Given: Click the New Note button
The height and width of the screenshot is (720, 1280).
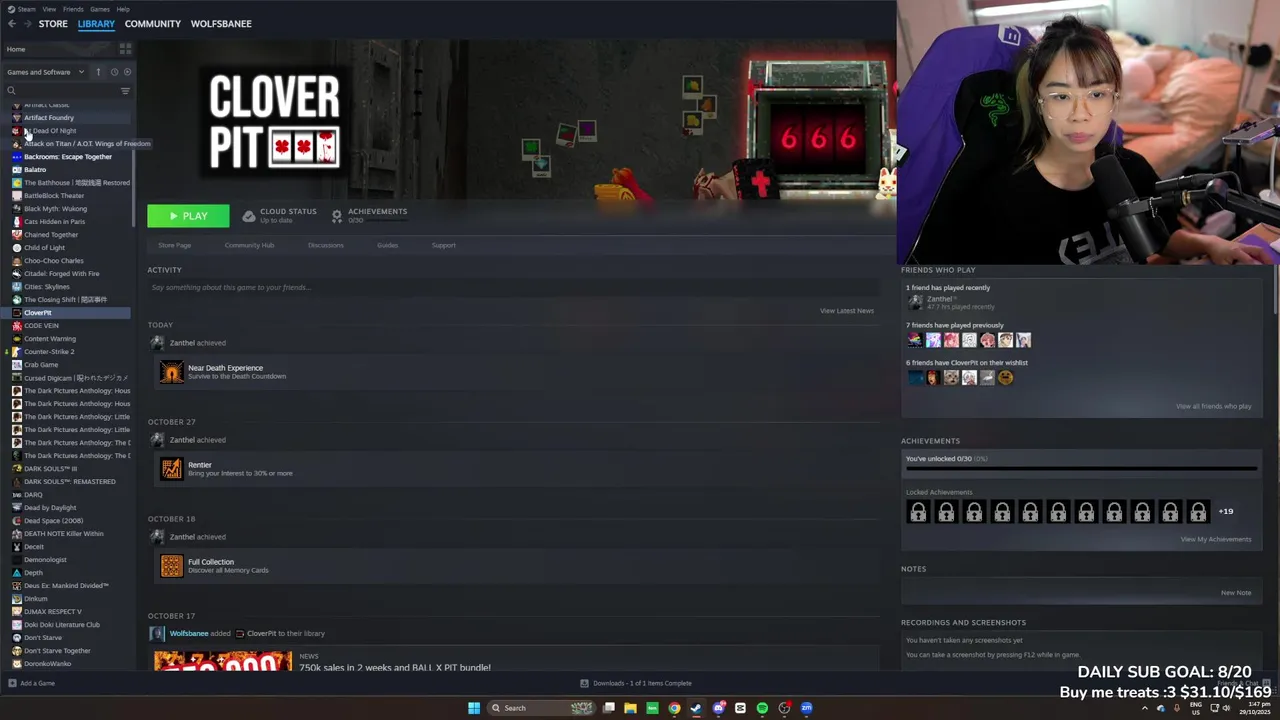Looking at the screenshot, I should tap(1236, 593).
